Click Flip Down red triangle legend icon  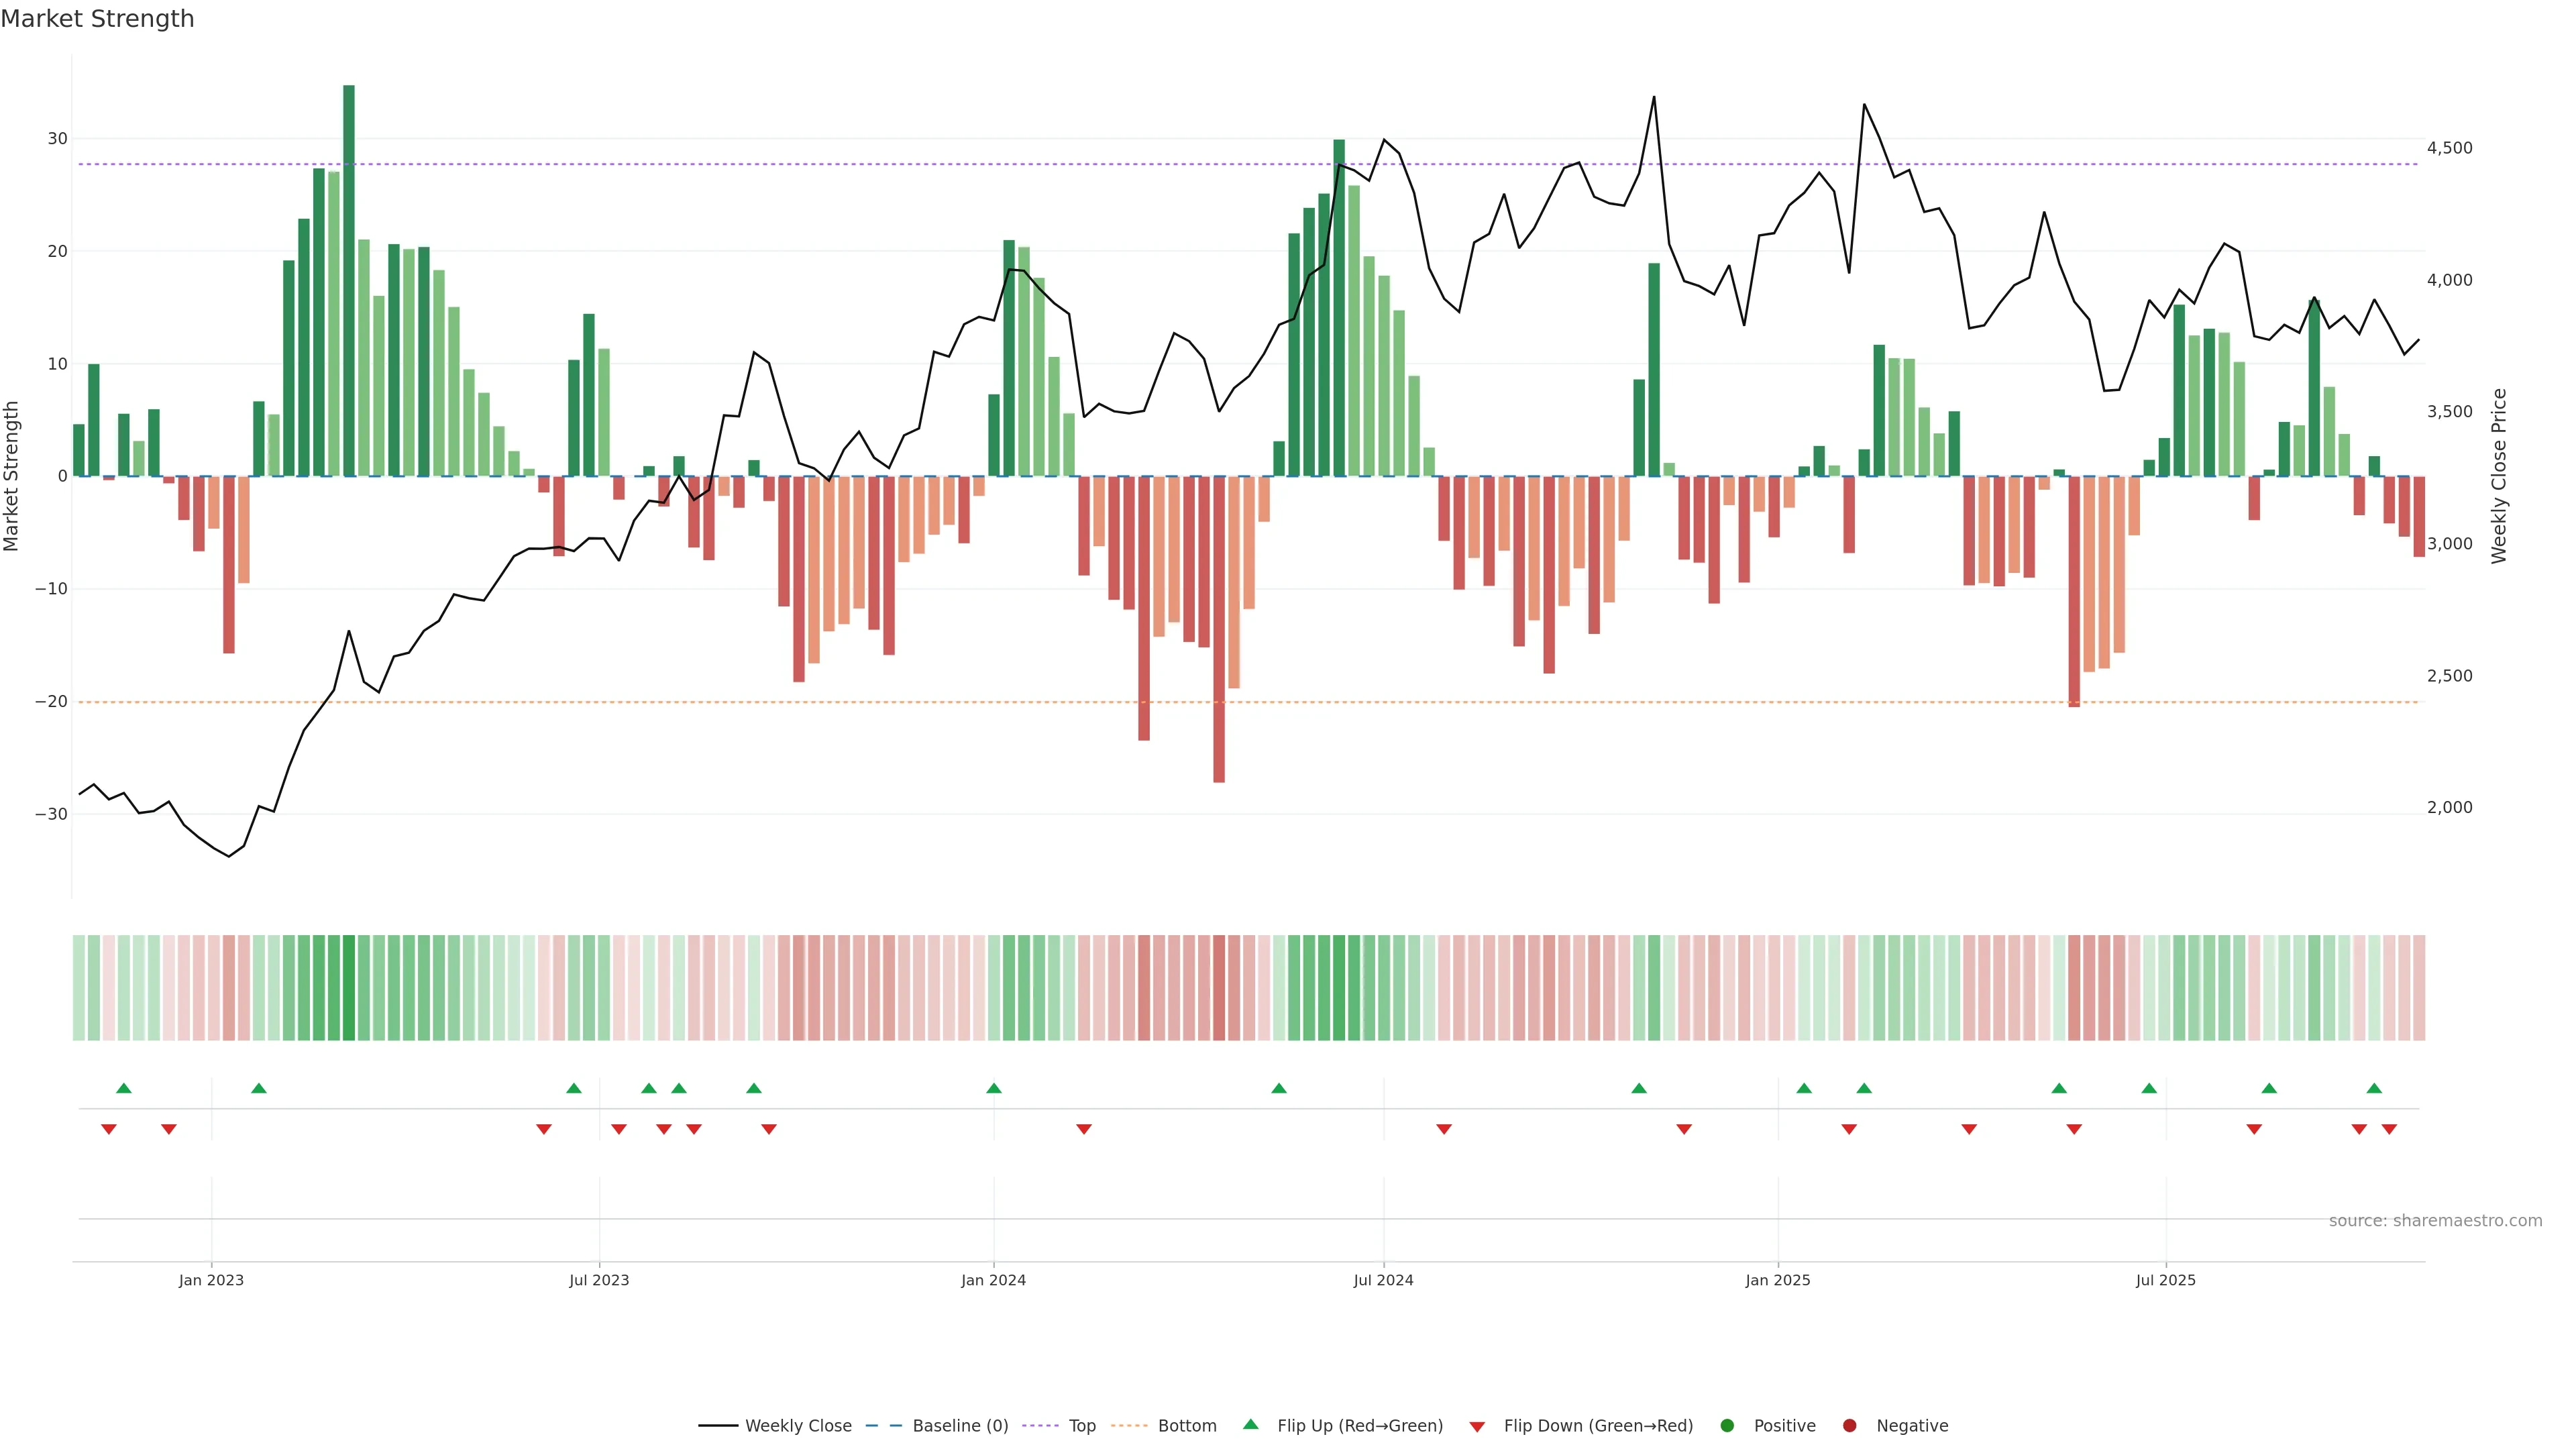1477,1427
